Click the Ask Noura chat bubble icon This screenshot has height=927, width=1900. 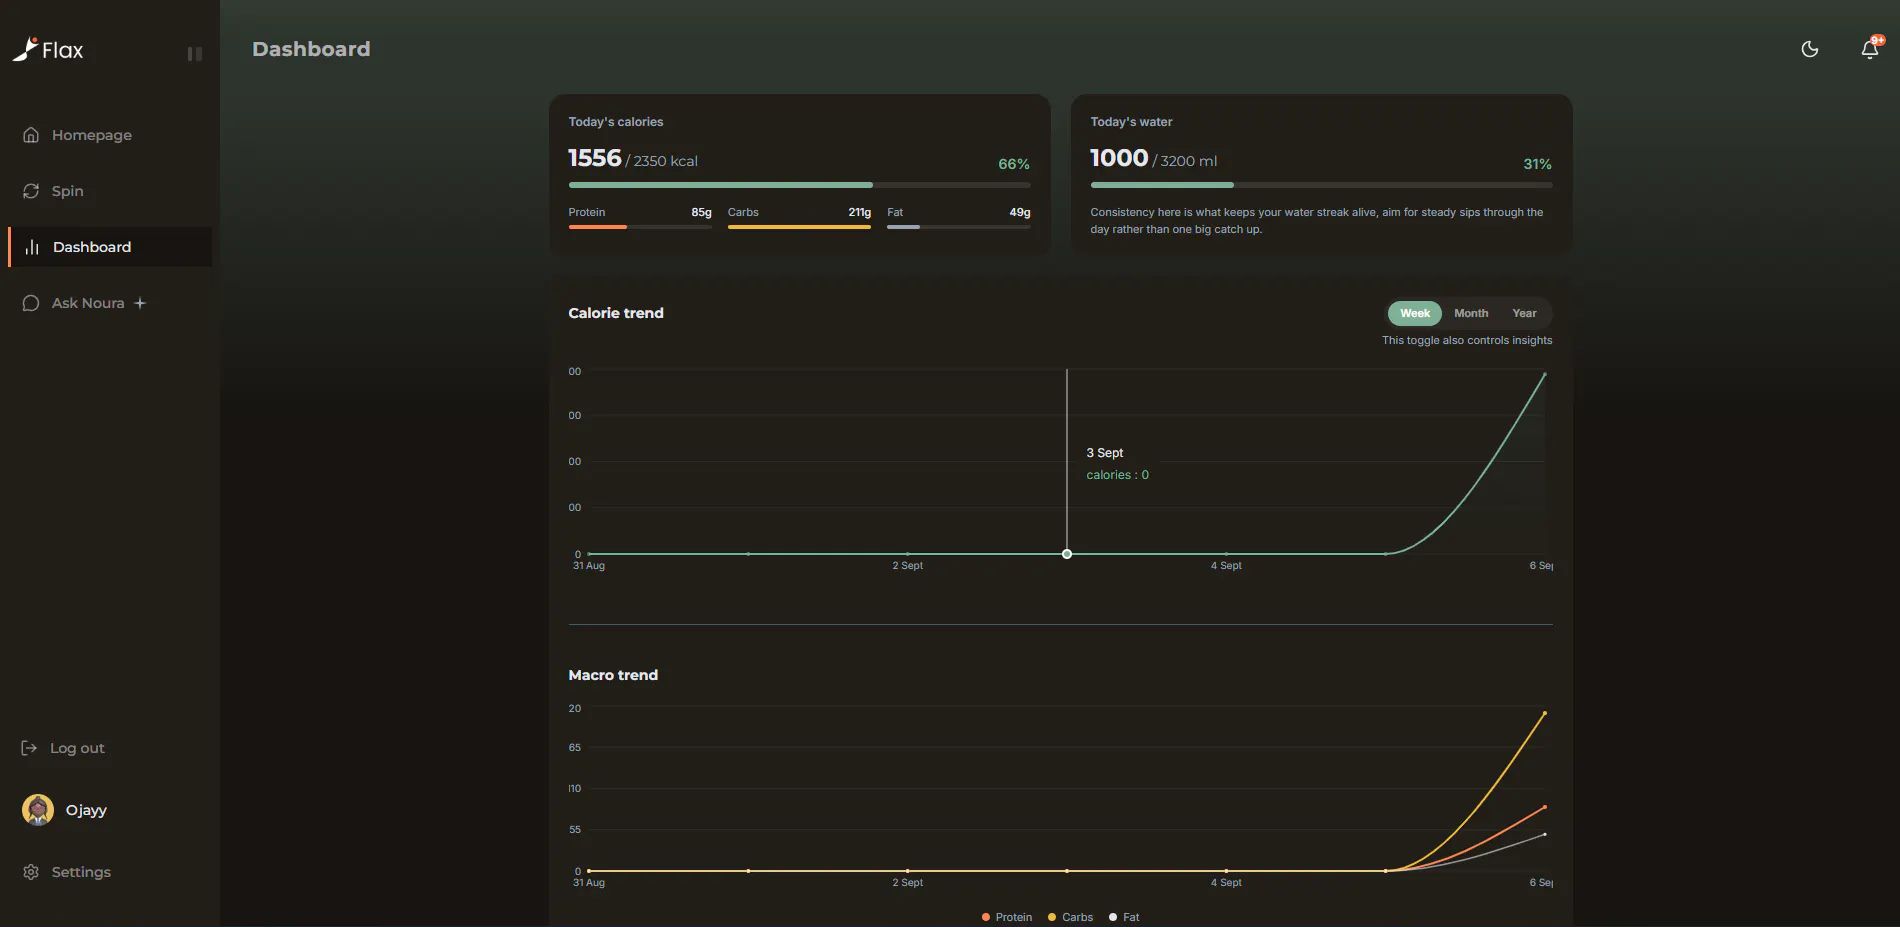point(31,303)
